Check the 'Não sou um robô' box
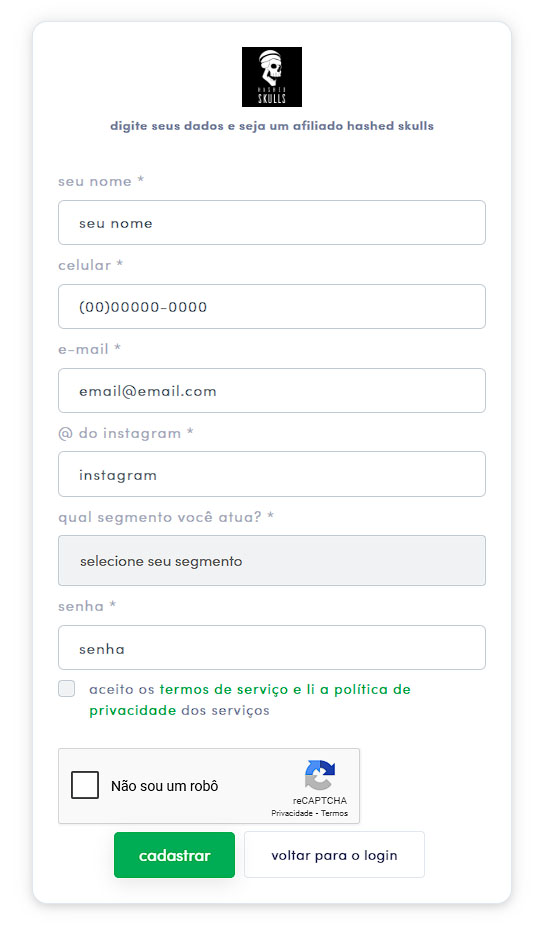Screen dimensions: 545x930 85,785
